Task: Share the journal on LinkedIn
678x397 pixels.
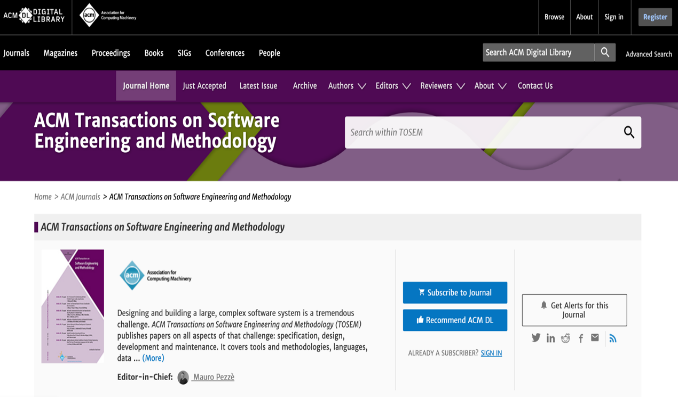Action: coord(550,338)
